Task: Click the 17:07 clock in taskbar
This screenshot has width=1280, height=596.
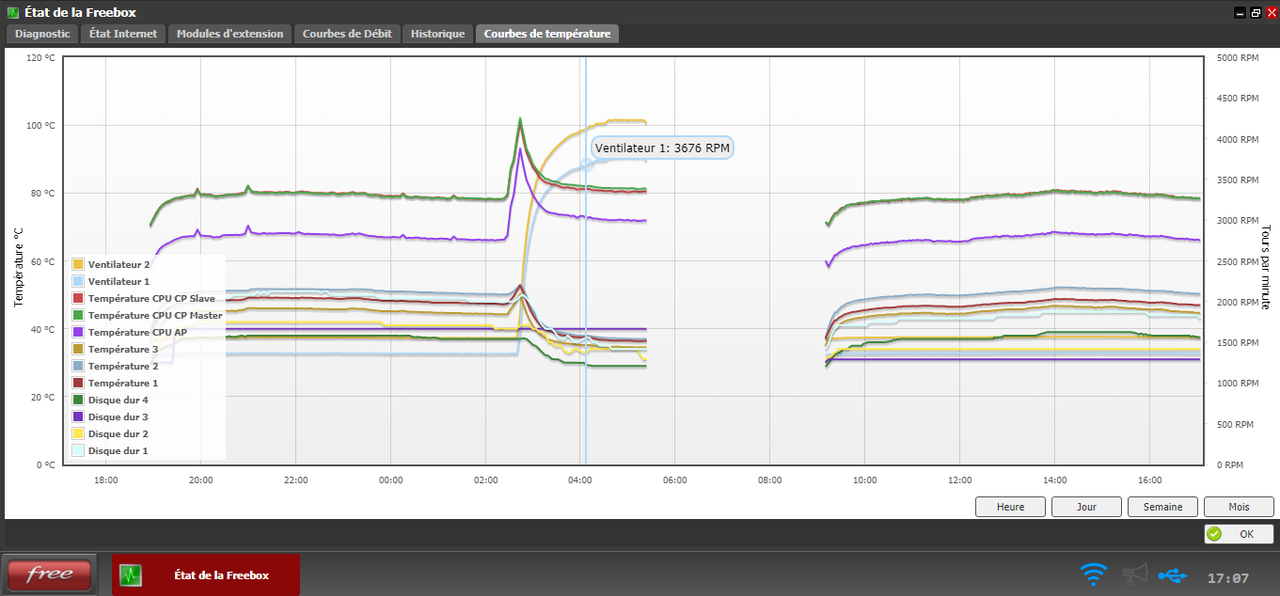Action: tap(1228, 578)
